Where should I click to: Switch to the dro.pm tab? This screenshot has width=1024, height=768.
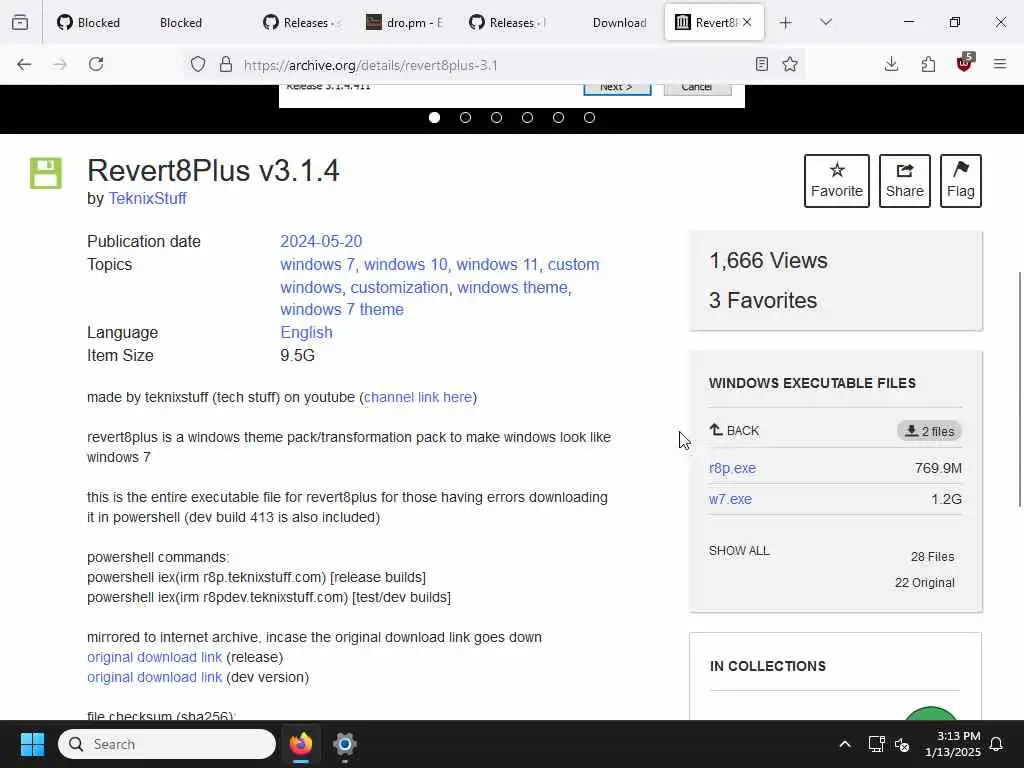[x=404, y=22]
